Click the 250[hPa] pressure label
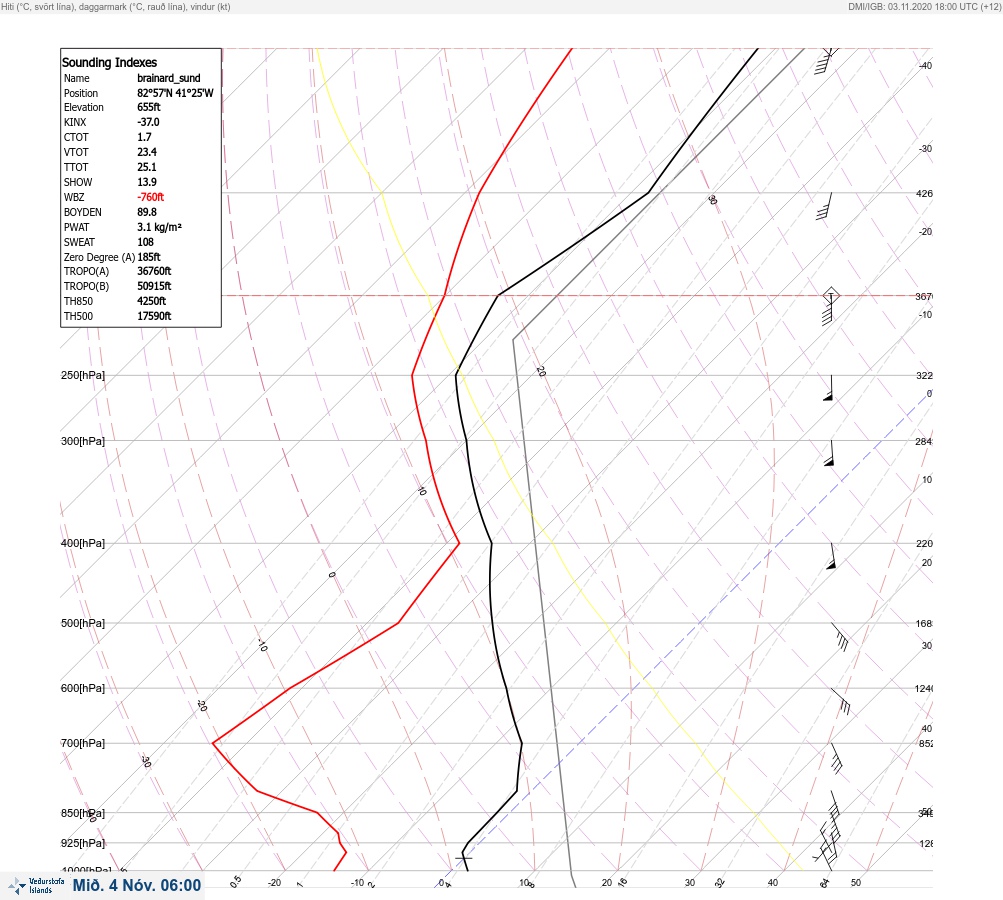 point(83,375)
